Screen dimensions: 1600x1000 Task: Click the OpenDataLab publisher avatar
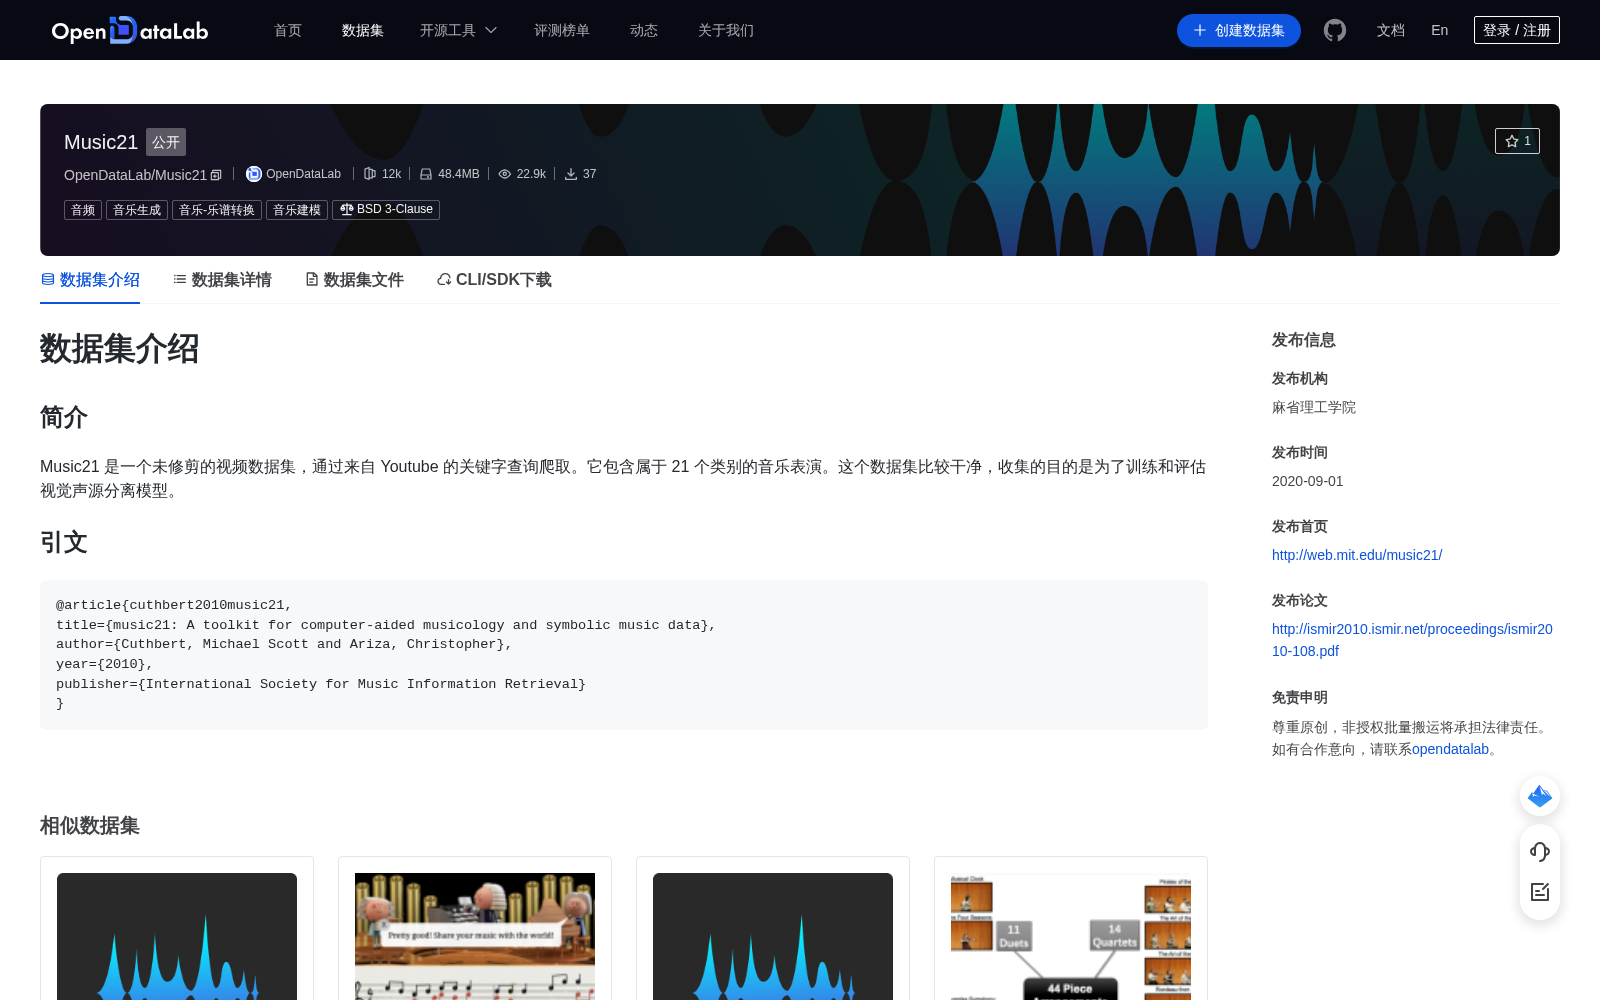point(254,174)
